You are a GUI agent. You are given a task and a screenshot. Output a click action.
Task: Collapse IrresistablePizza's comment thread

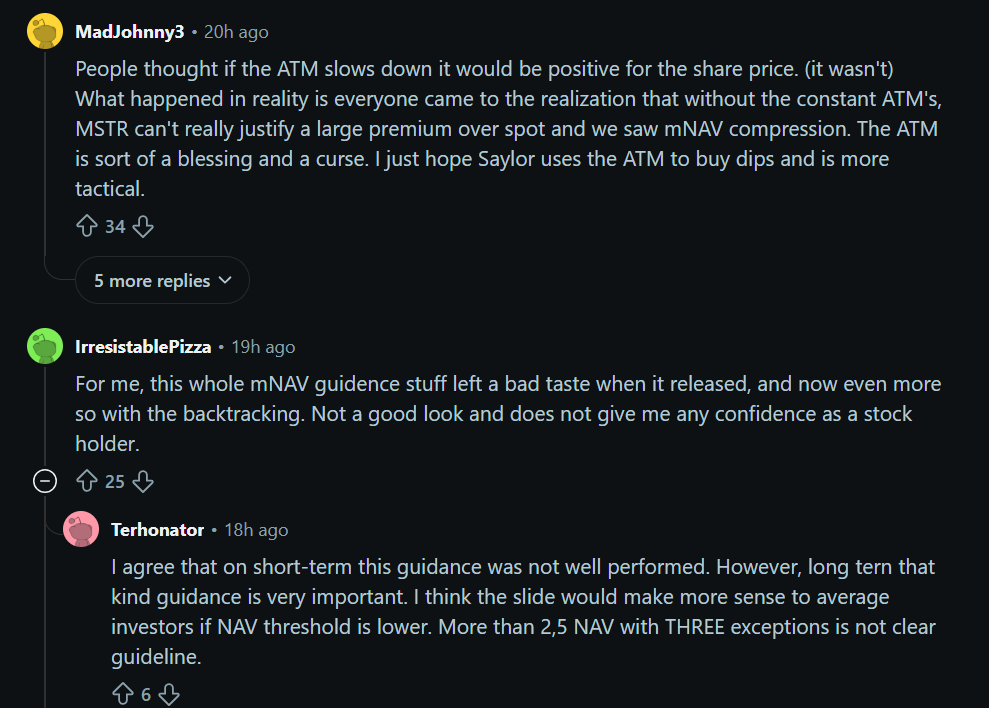coord(45,482)
